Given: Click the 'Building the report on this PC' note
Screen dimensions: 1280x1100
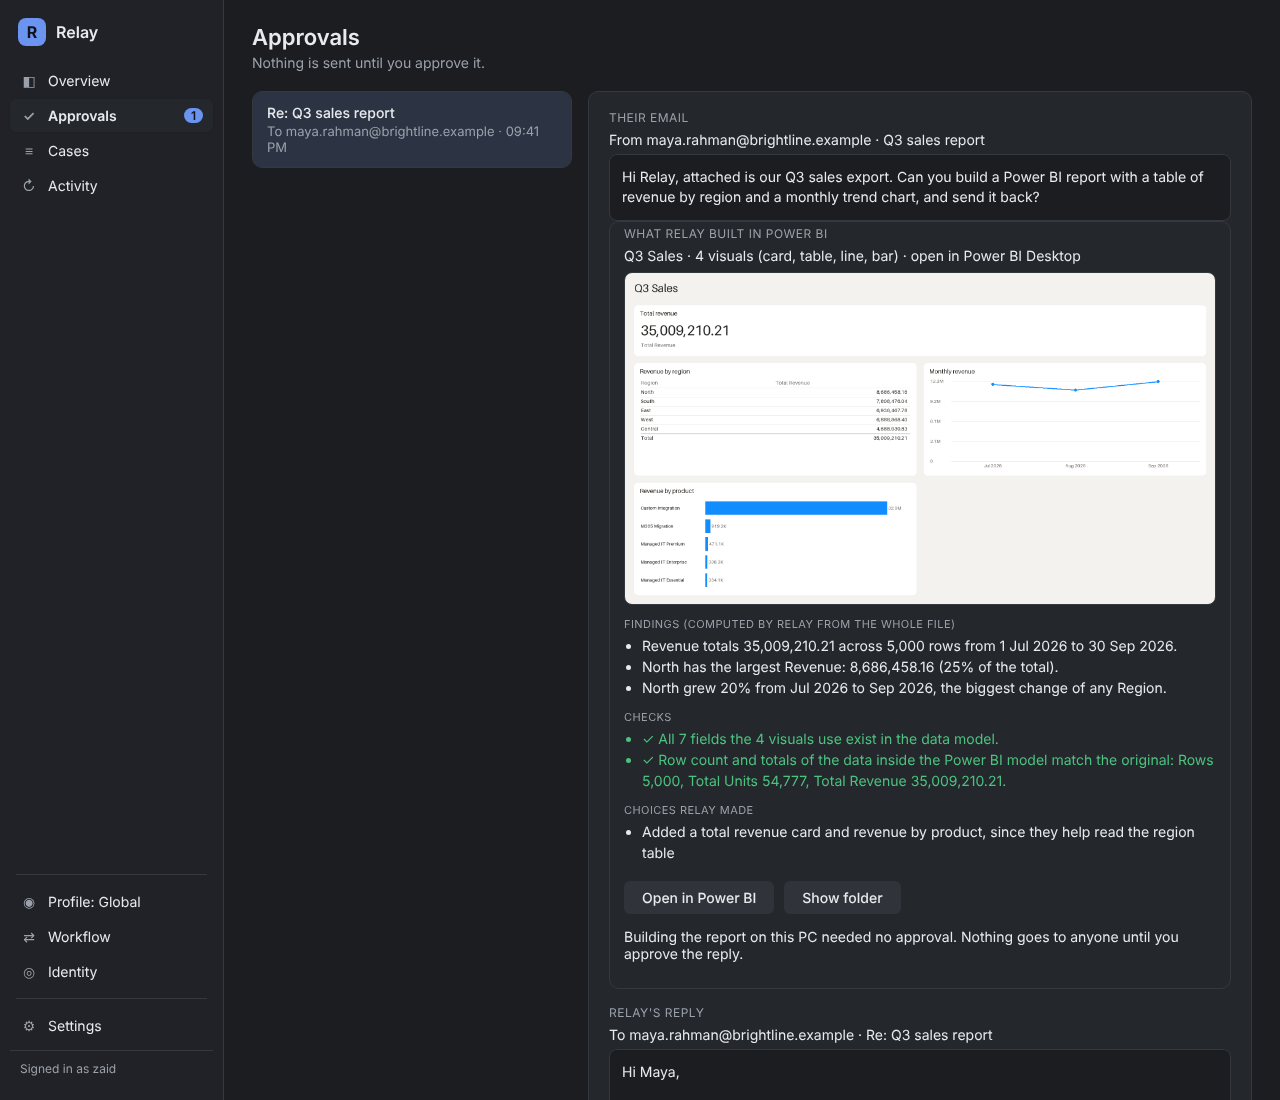Looking at the screenshot, I should [x=901, y=946].
